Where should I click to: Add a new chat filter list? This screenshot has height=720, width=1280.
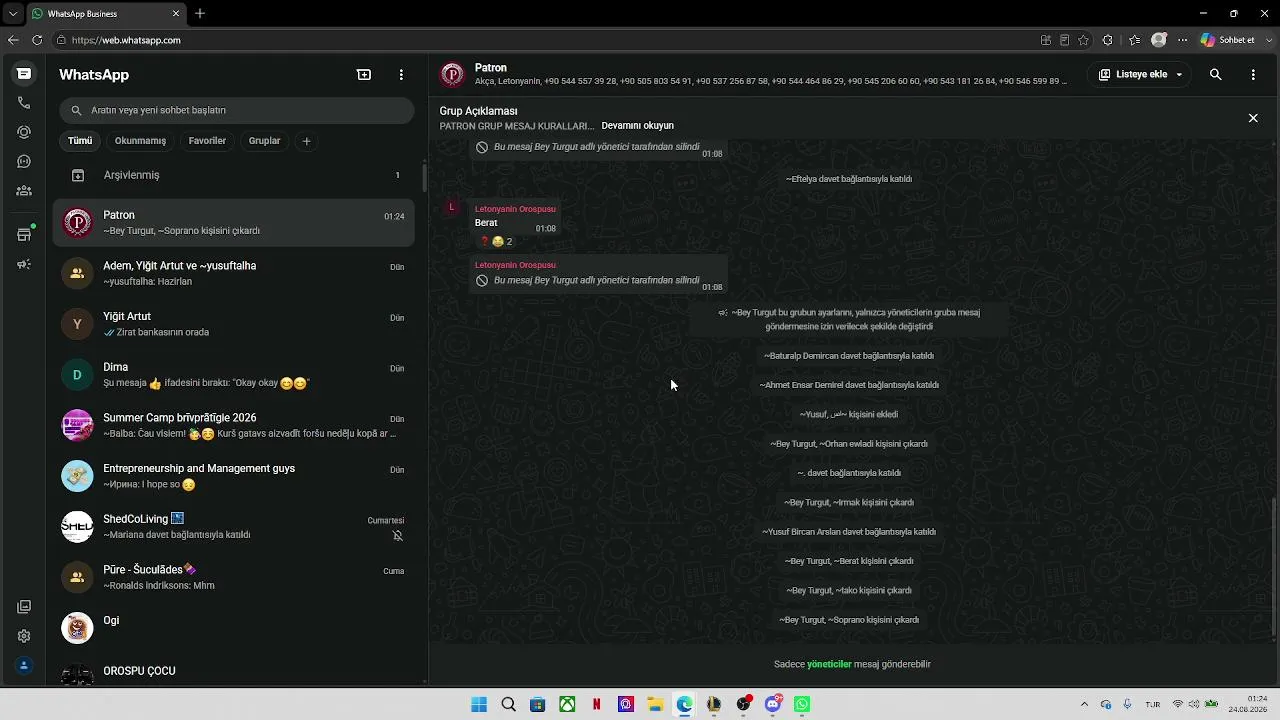pos(307,141)
